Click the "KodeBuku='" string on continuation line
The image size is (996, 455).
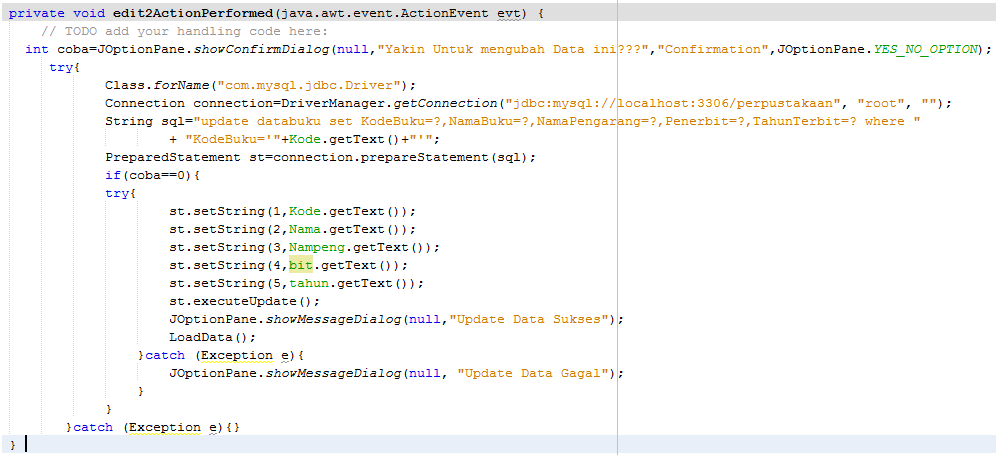tap(234, 139)
